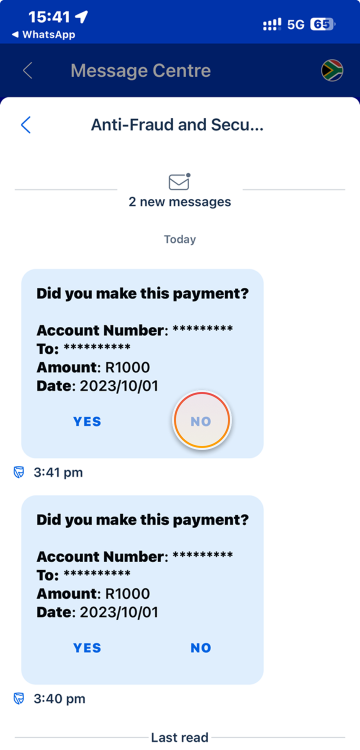Tap the back chevron beside Message Centre
360x750 pixels.
pos(27,71)
